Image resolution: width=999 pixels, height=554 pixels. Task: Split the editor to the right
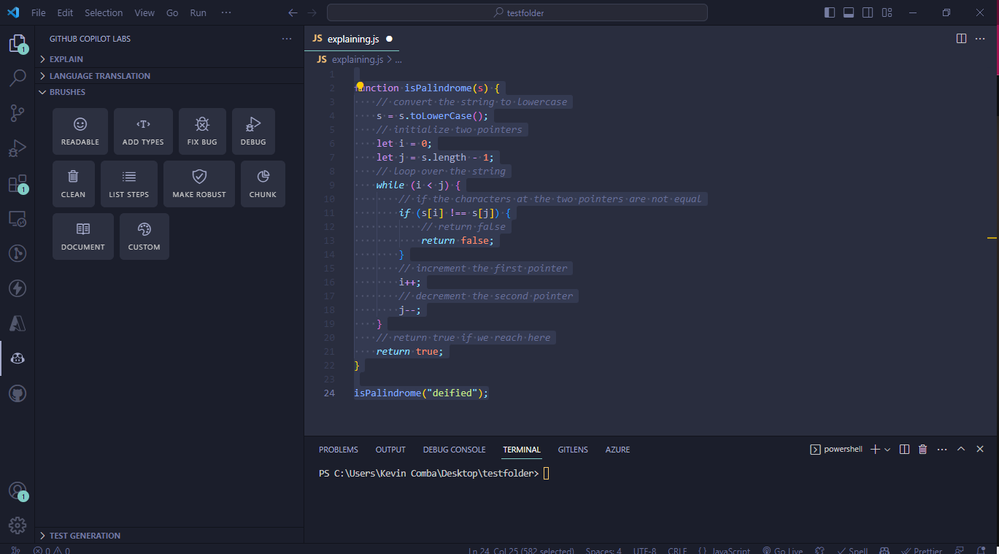[x=961, y=39]
